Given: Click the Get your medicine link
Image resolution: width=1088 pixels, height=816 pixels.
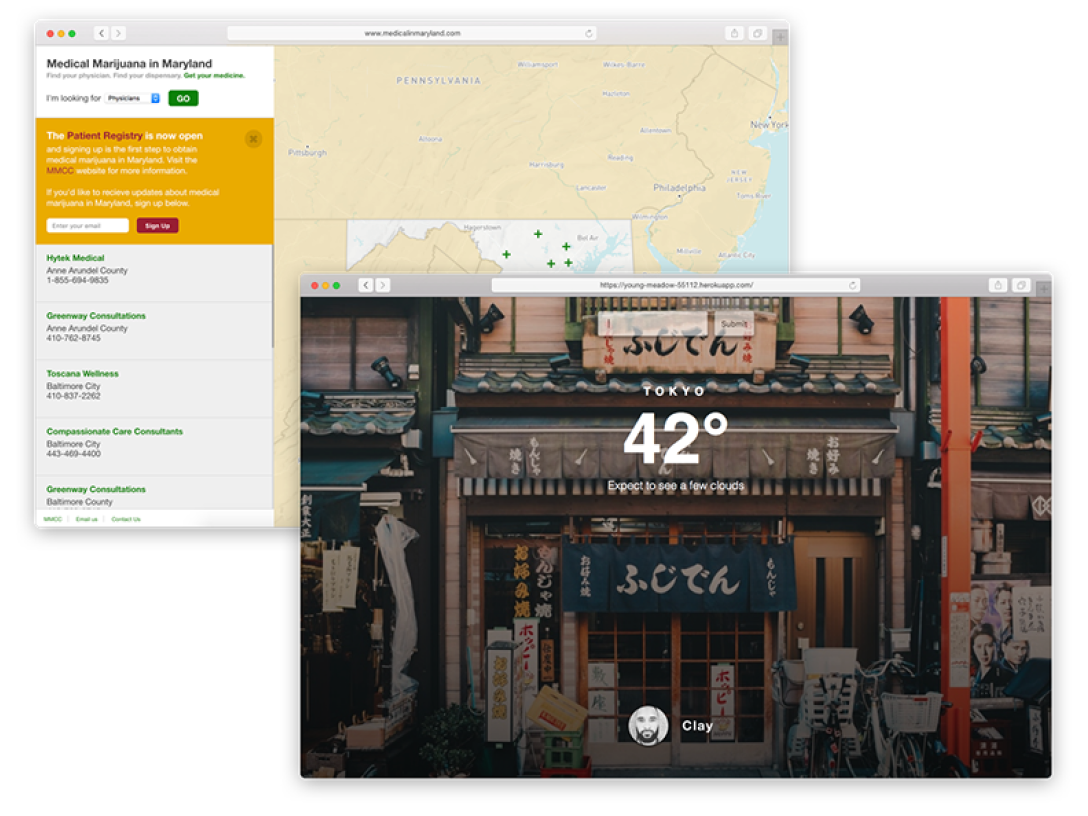Looking at the screenshot, I should coord(214,76).
